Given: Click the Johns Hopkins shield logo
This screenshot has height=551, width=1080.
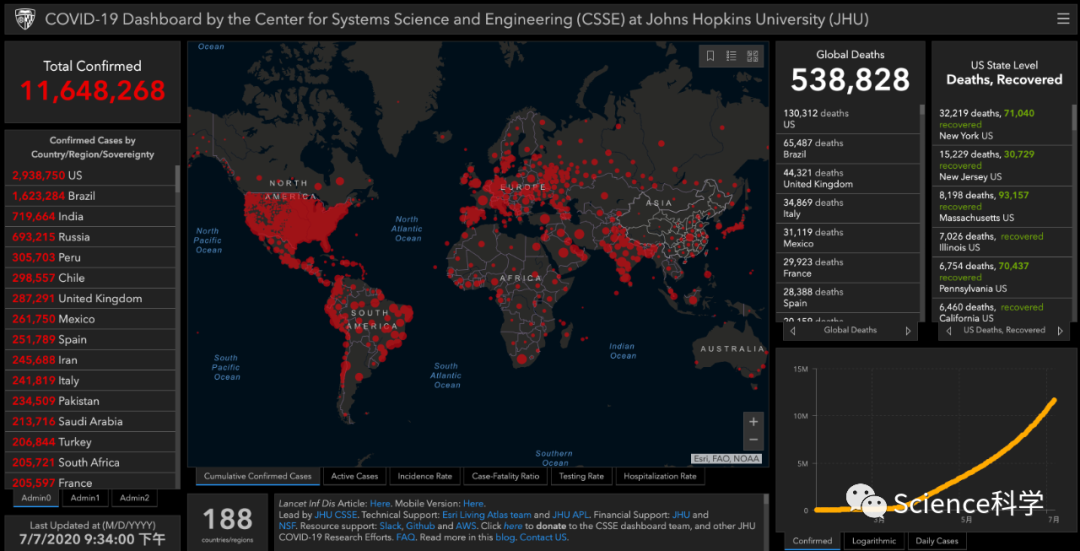Looking at the screenshot, I should [x=23, y=19].
